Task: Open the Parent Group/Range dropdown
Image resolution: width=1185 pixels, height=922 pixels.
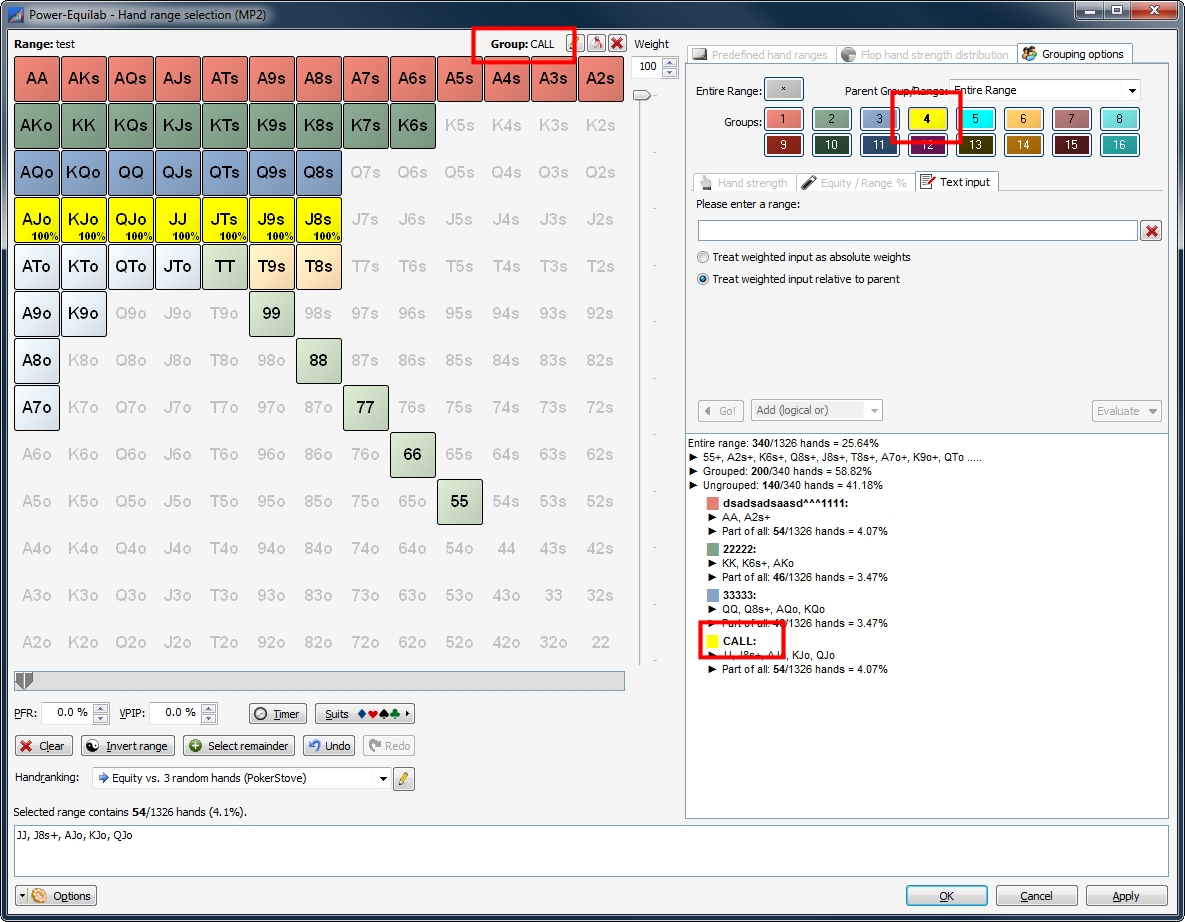Action: [1131, 89]
